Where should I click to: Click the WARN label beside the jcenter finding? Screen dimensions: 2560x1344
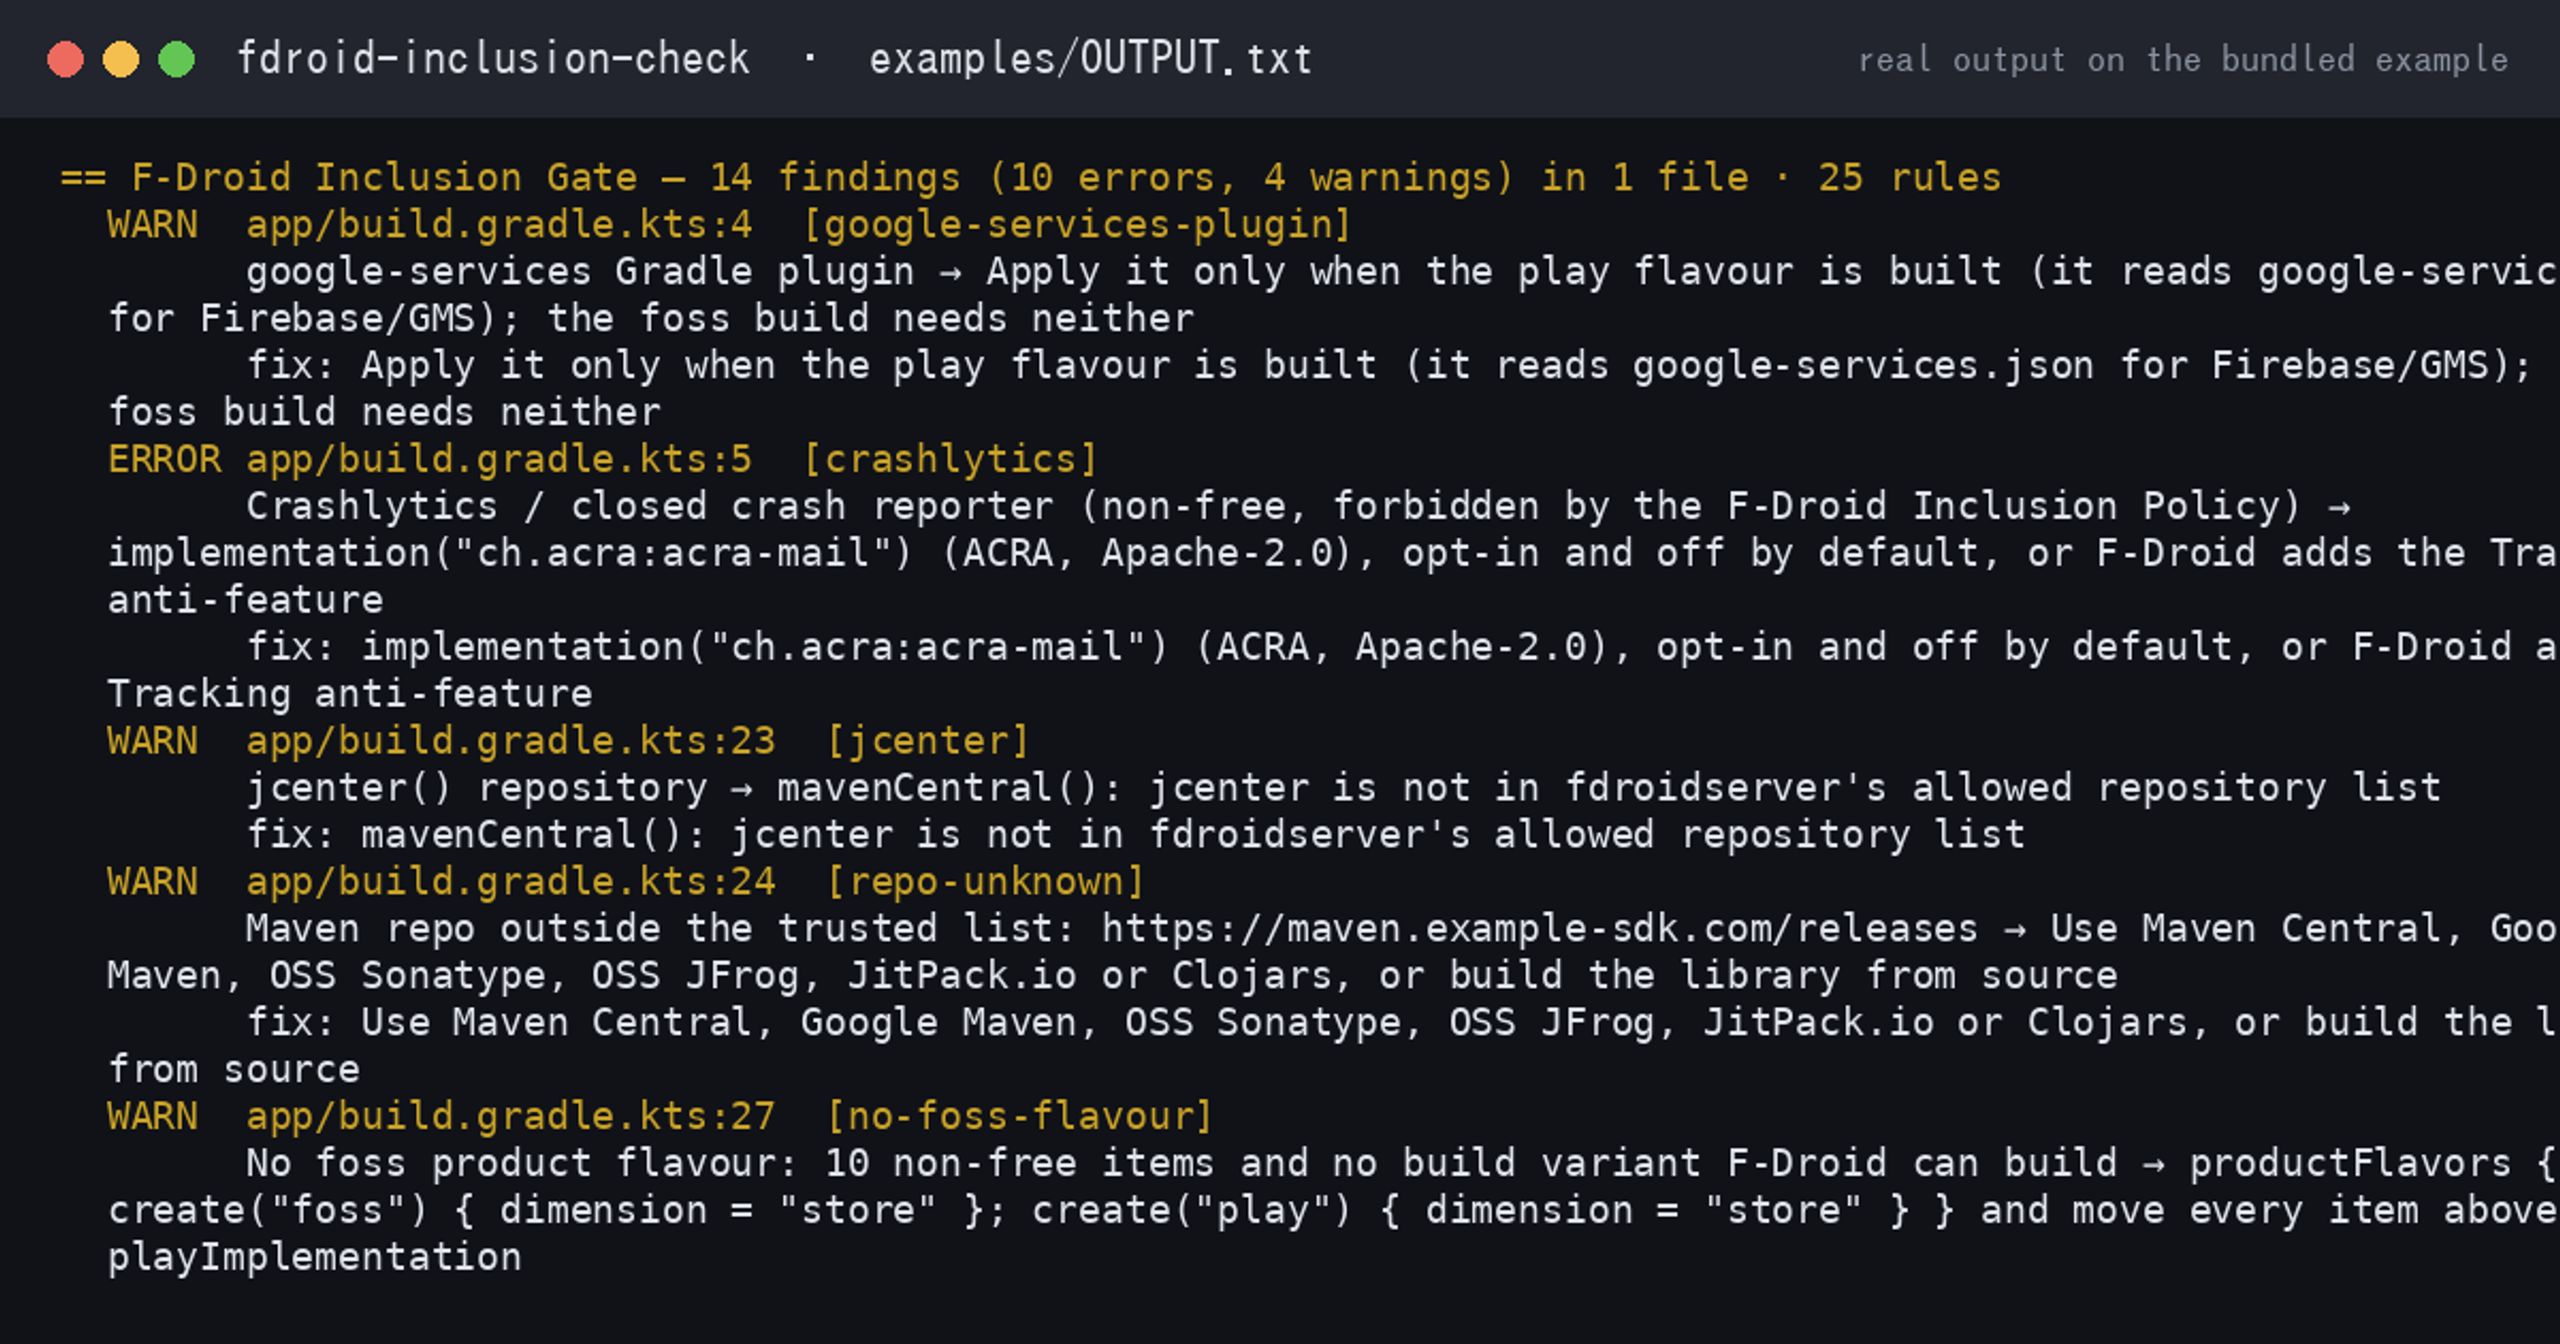pyautogui.click(x=152, y=741)
